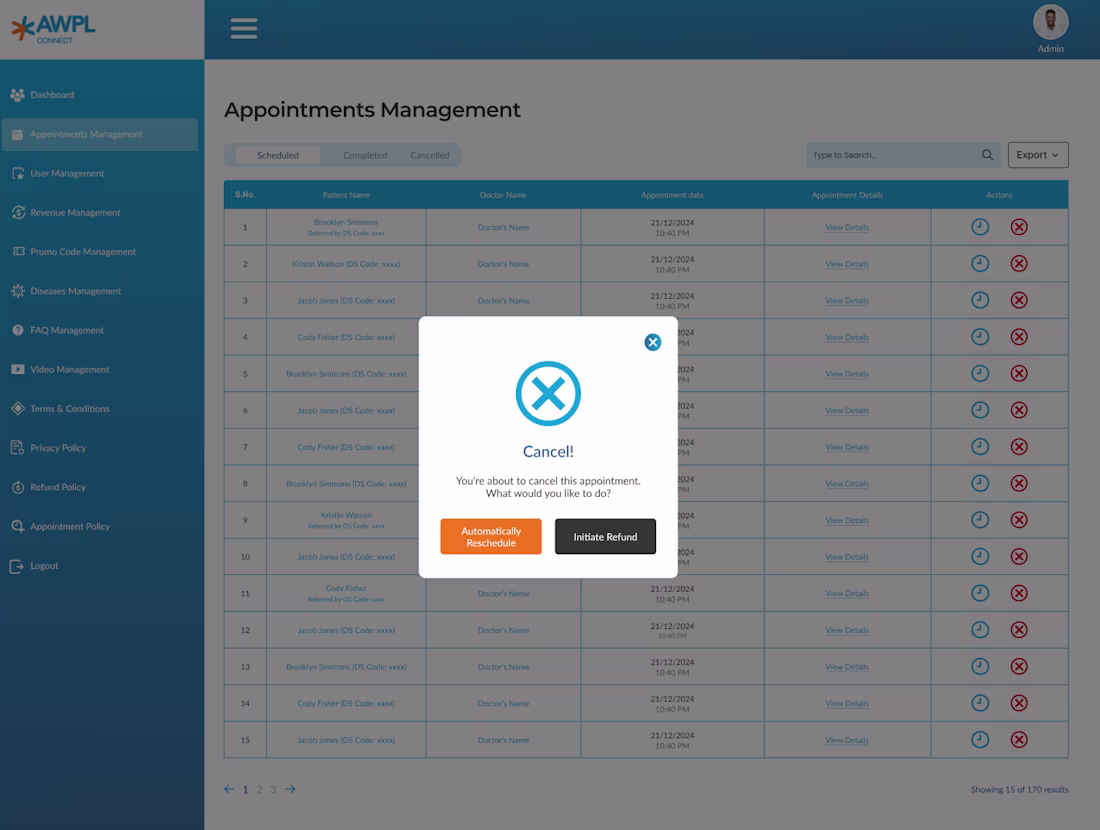
Task: Click the clock icon in row 4
Action: point(980,337)
